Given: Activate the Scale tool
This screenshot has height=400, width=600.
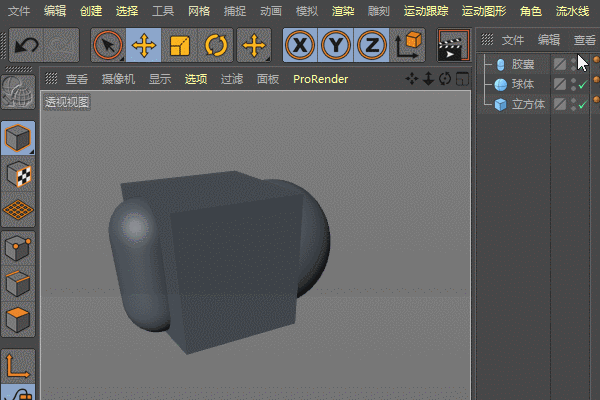Looking at the screenshot, I should pyautogui.click(x=179, y=45).
